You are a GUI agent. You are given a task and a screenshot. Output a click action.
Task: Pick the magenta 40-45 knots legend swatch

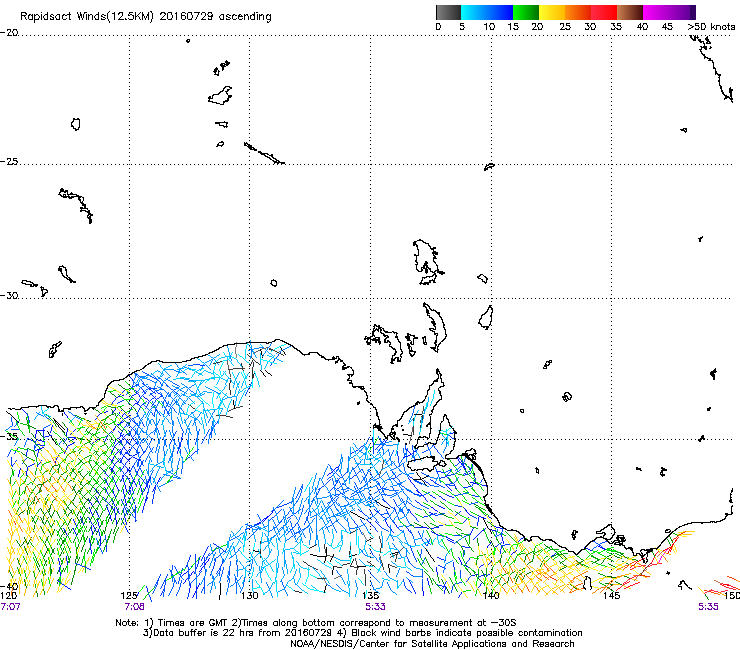pyautogui.click(x=656, y=12)
